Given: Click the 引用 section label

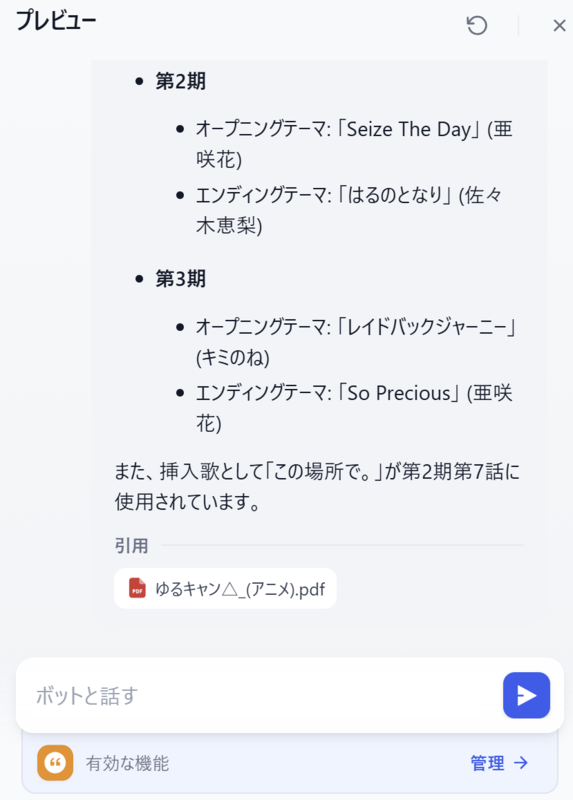Looking at the screenshot, I should [x=131, y=545].
